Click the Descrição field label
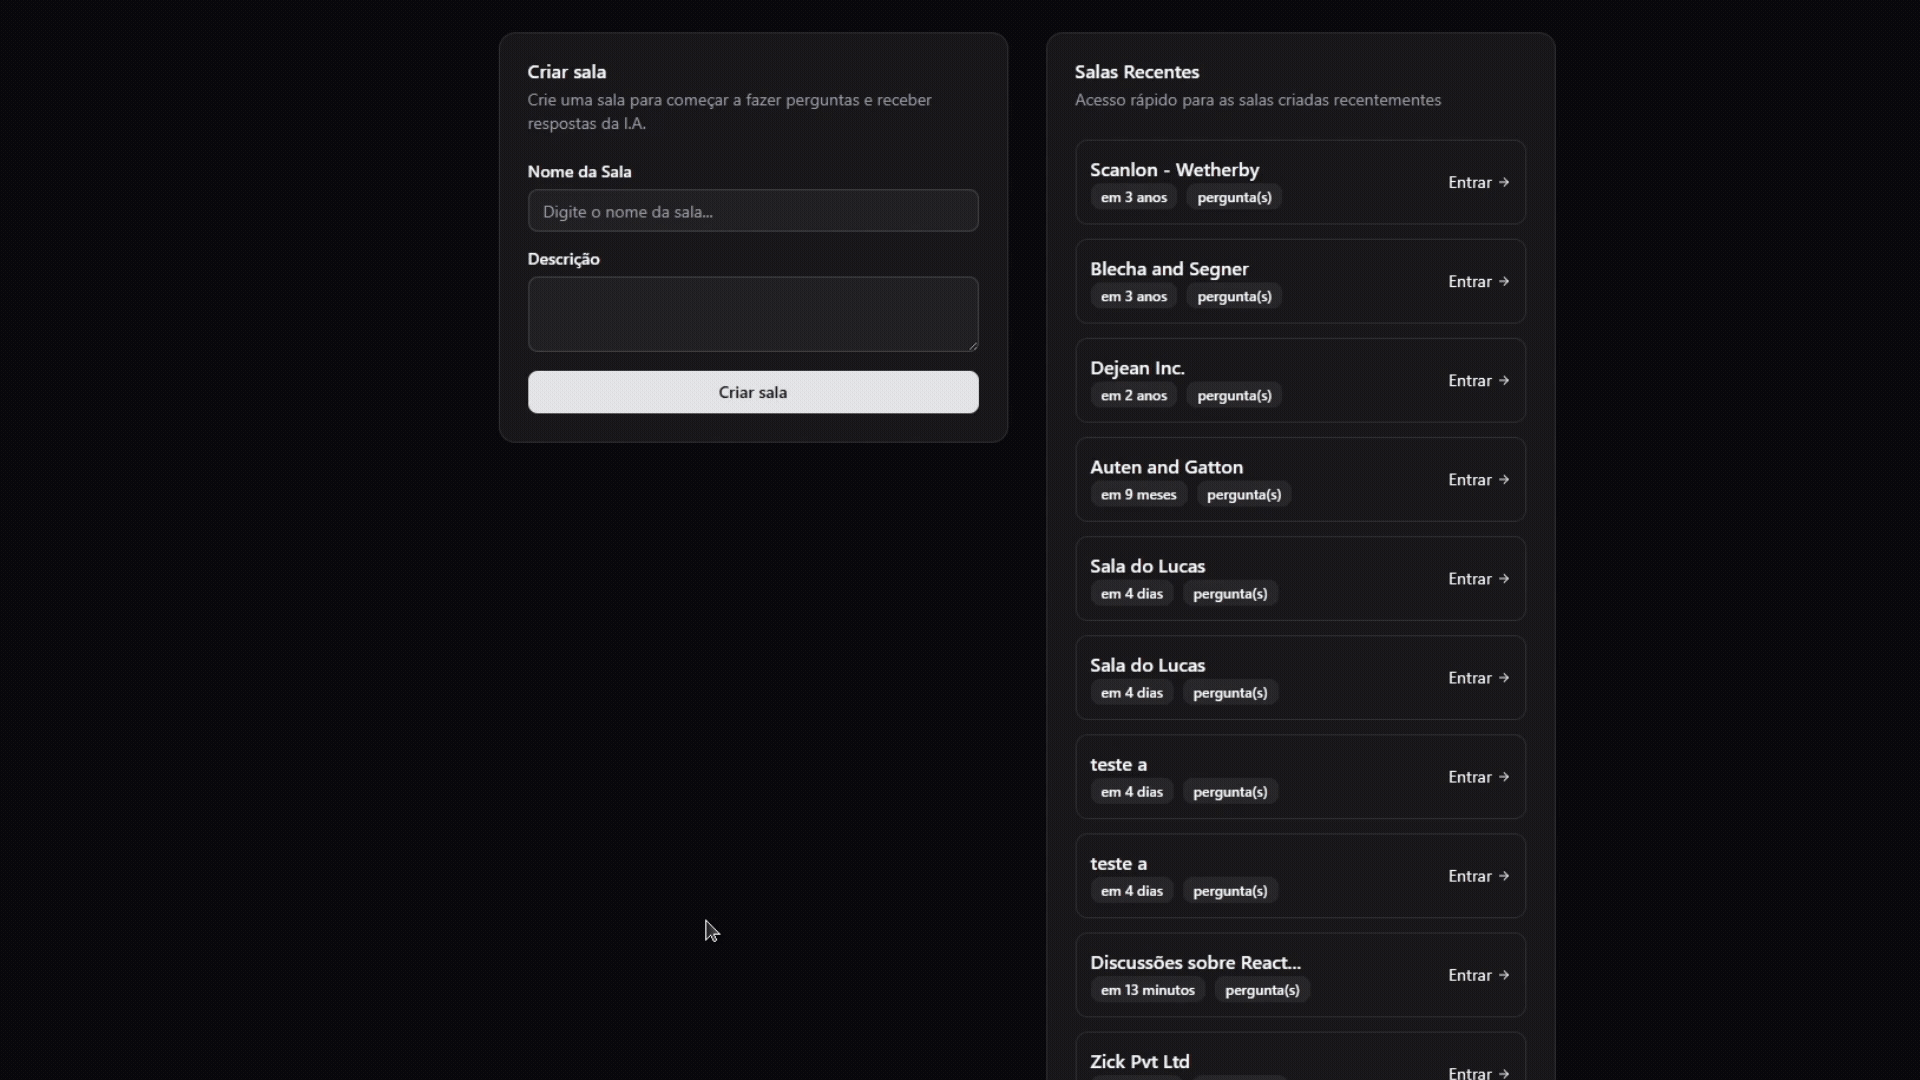 (563, 259)
